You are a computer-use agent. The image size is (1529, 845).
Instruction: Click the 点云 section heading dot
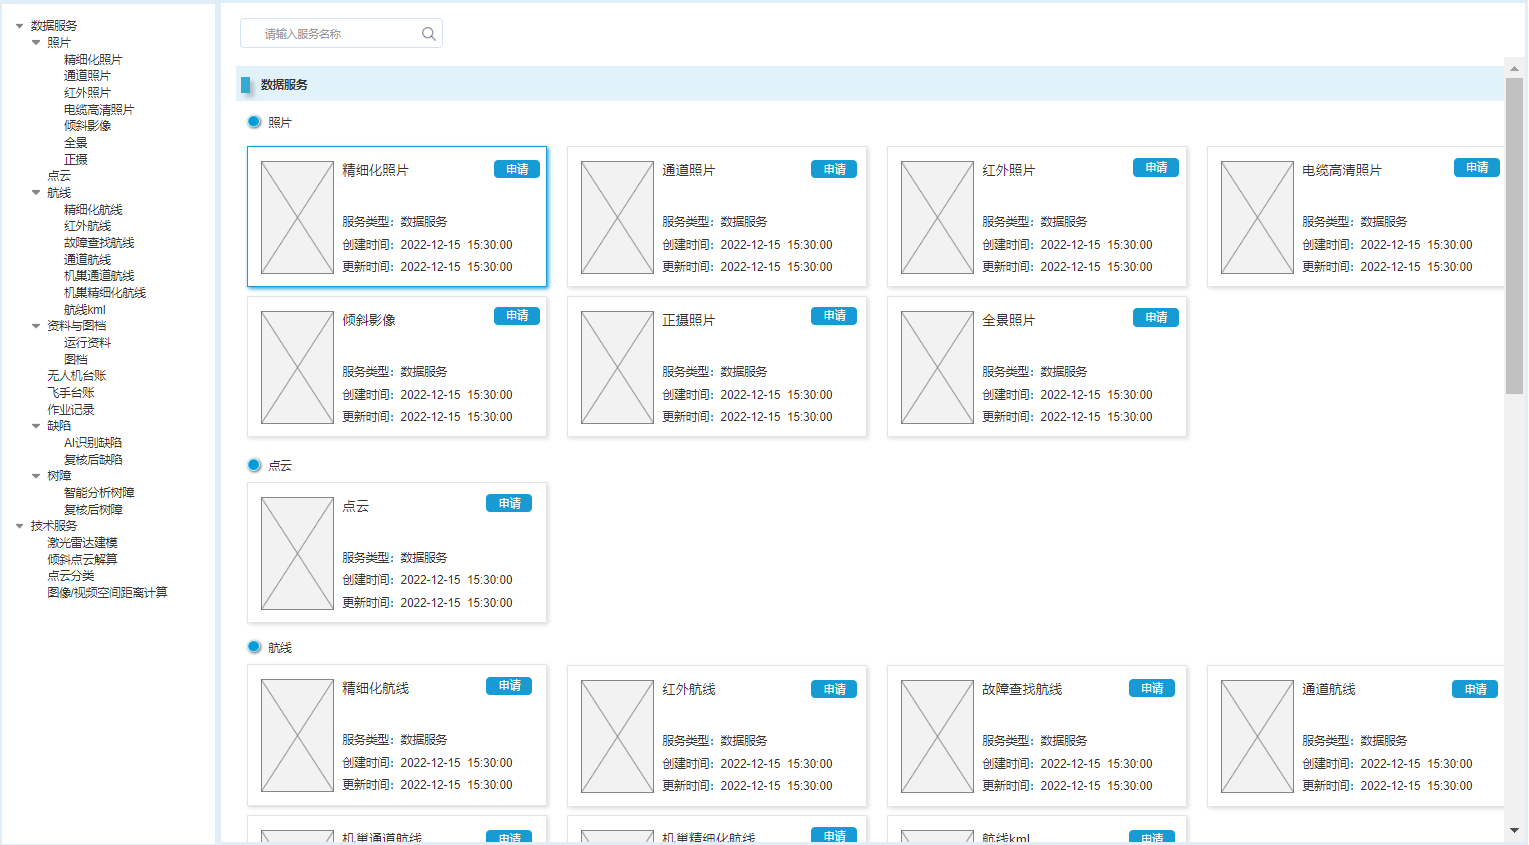tap(254, 465)
